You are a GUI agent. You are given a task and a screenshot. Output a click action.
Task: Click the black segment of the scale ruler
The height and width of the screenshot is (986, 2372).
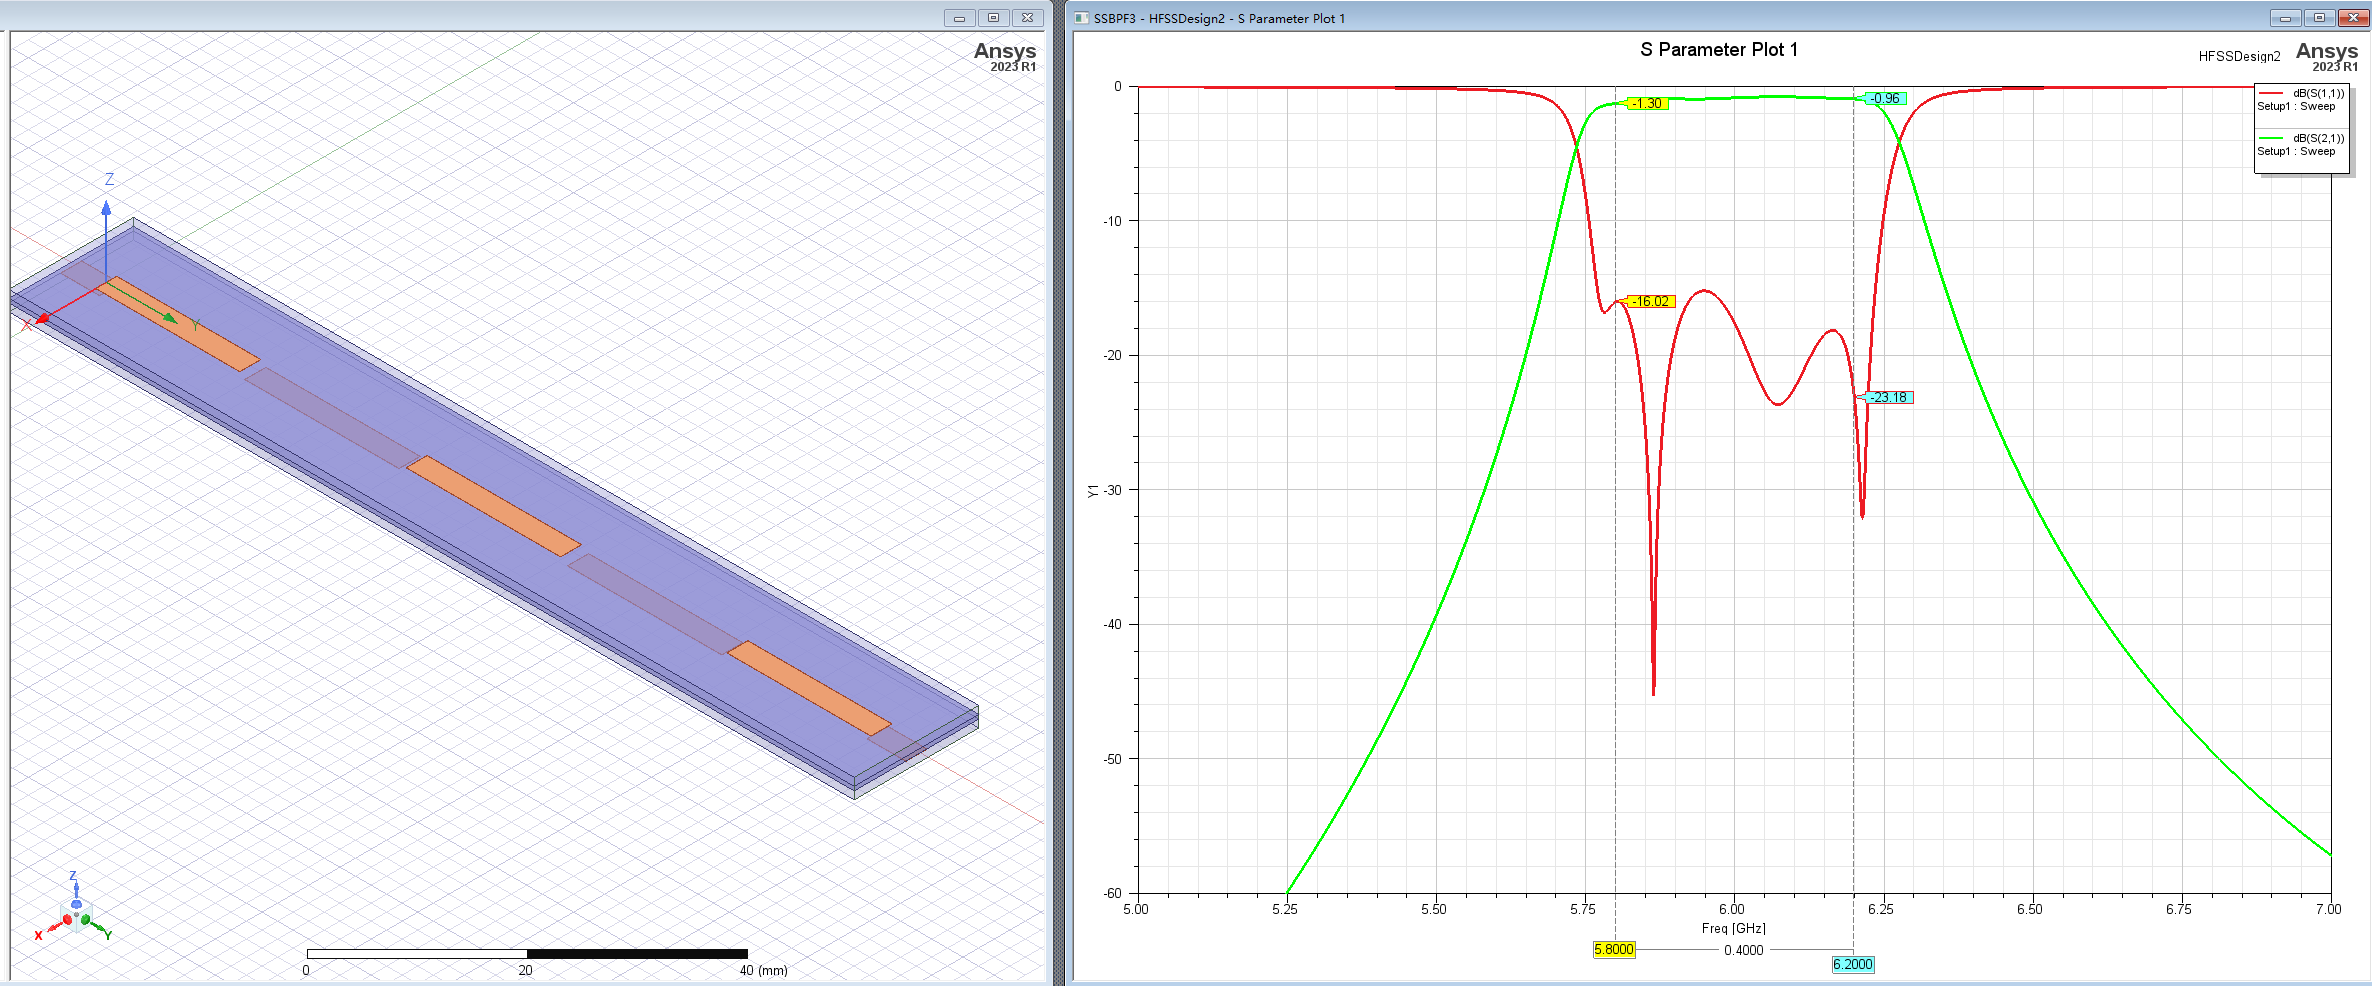(637, 954)
